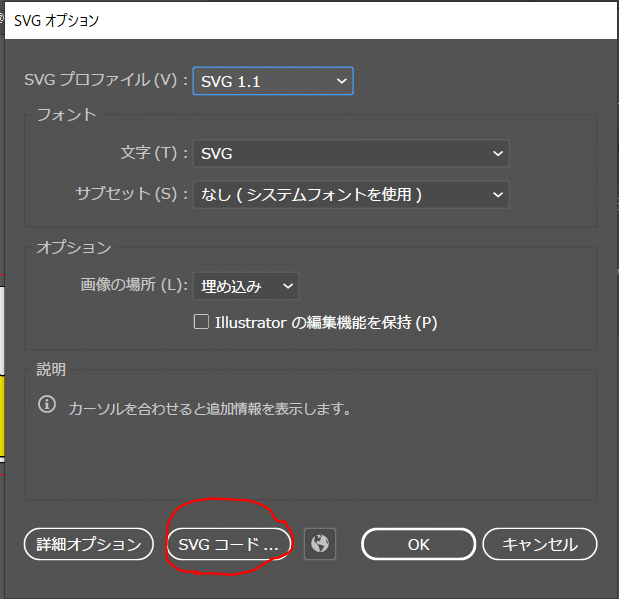Click the キャンセル button

[x=540, y=544]
